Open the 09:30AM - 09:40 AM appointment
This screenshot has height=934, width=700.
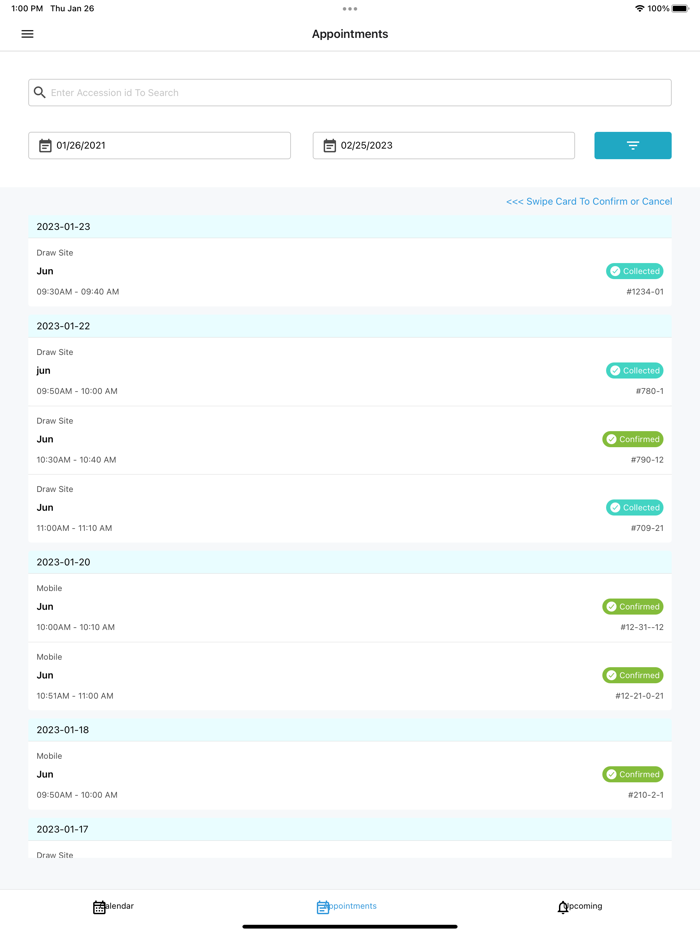350,272
